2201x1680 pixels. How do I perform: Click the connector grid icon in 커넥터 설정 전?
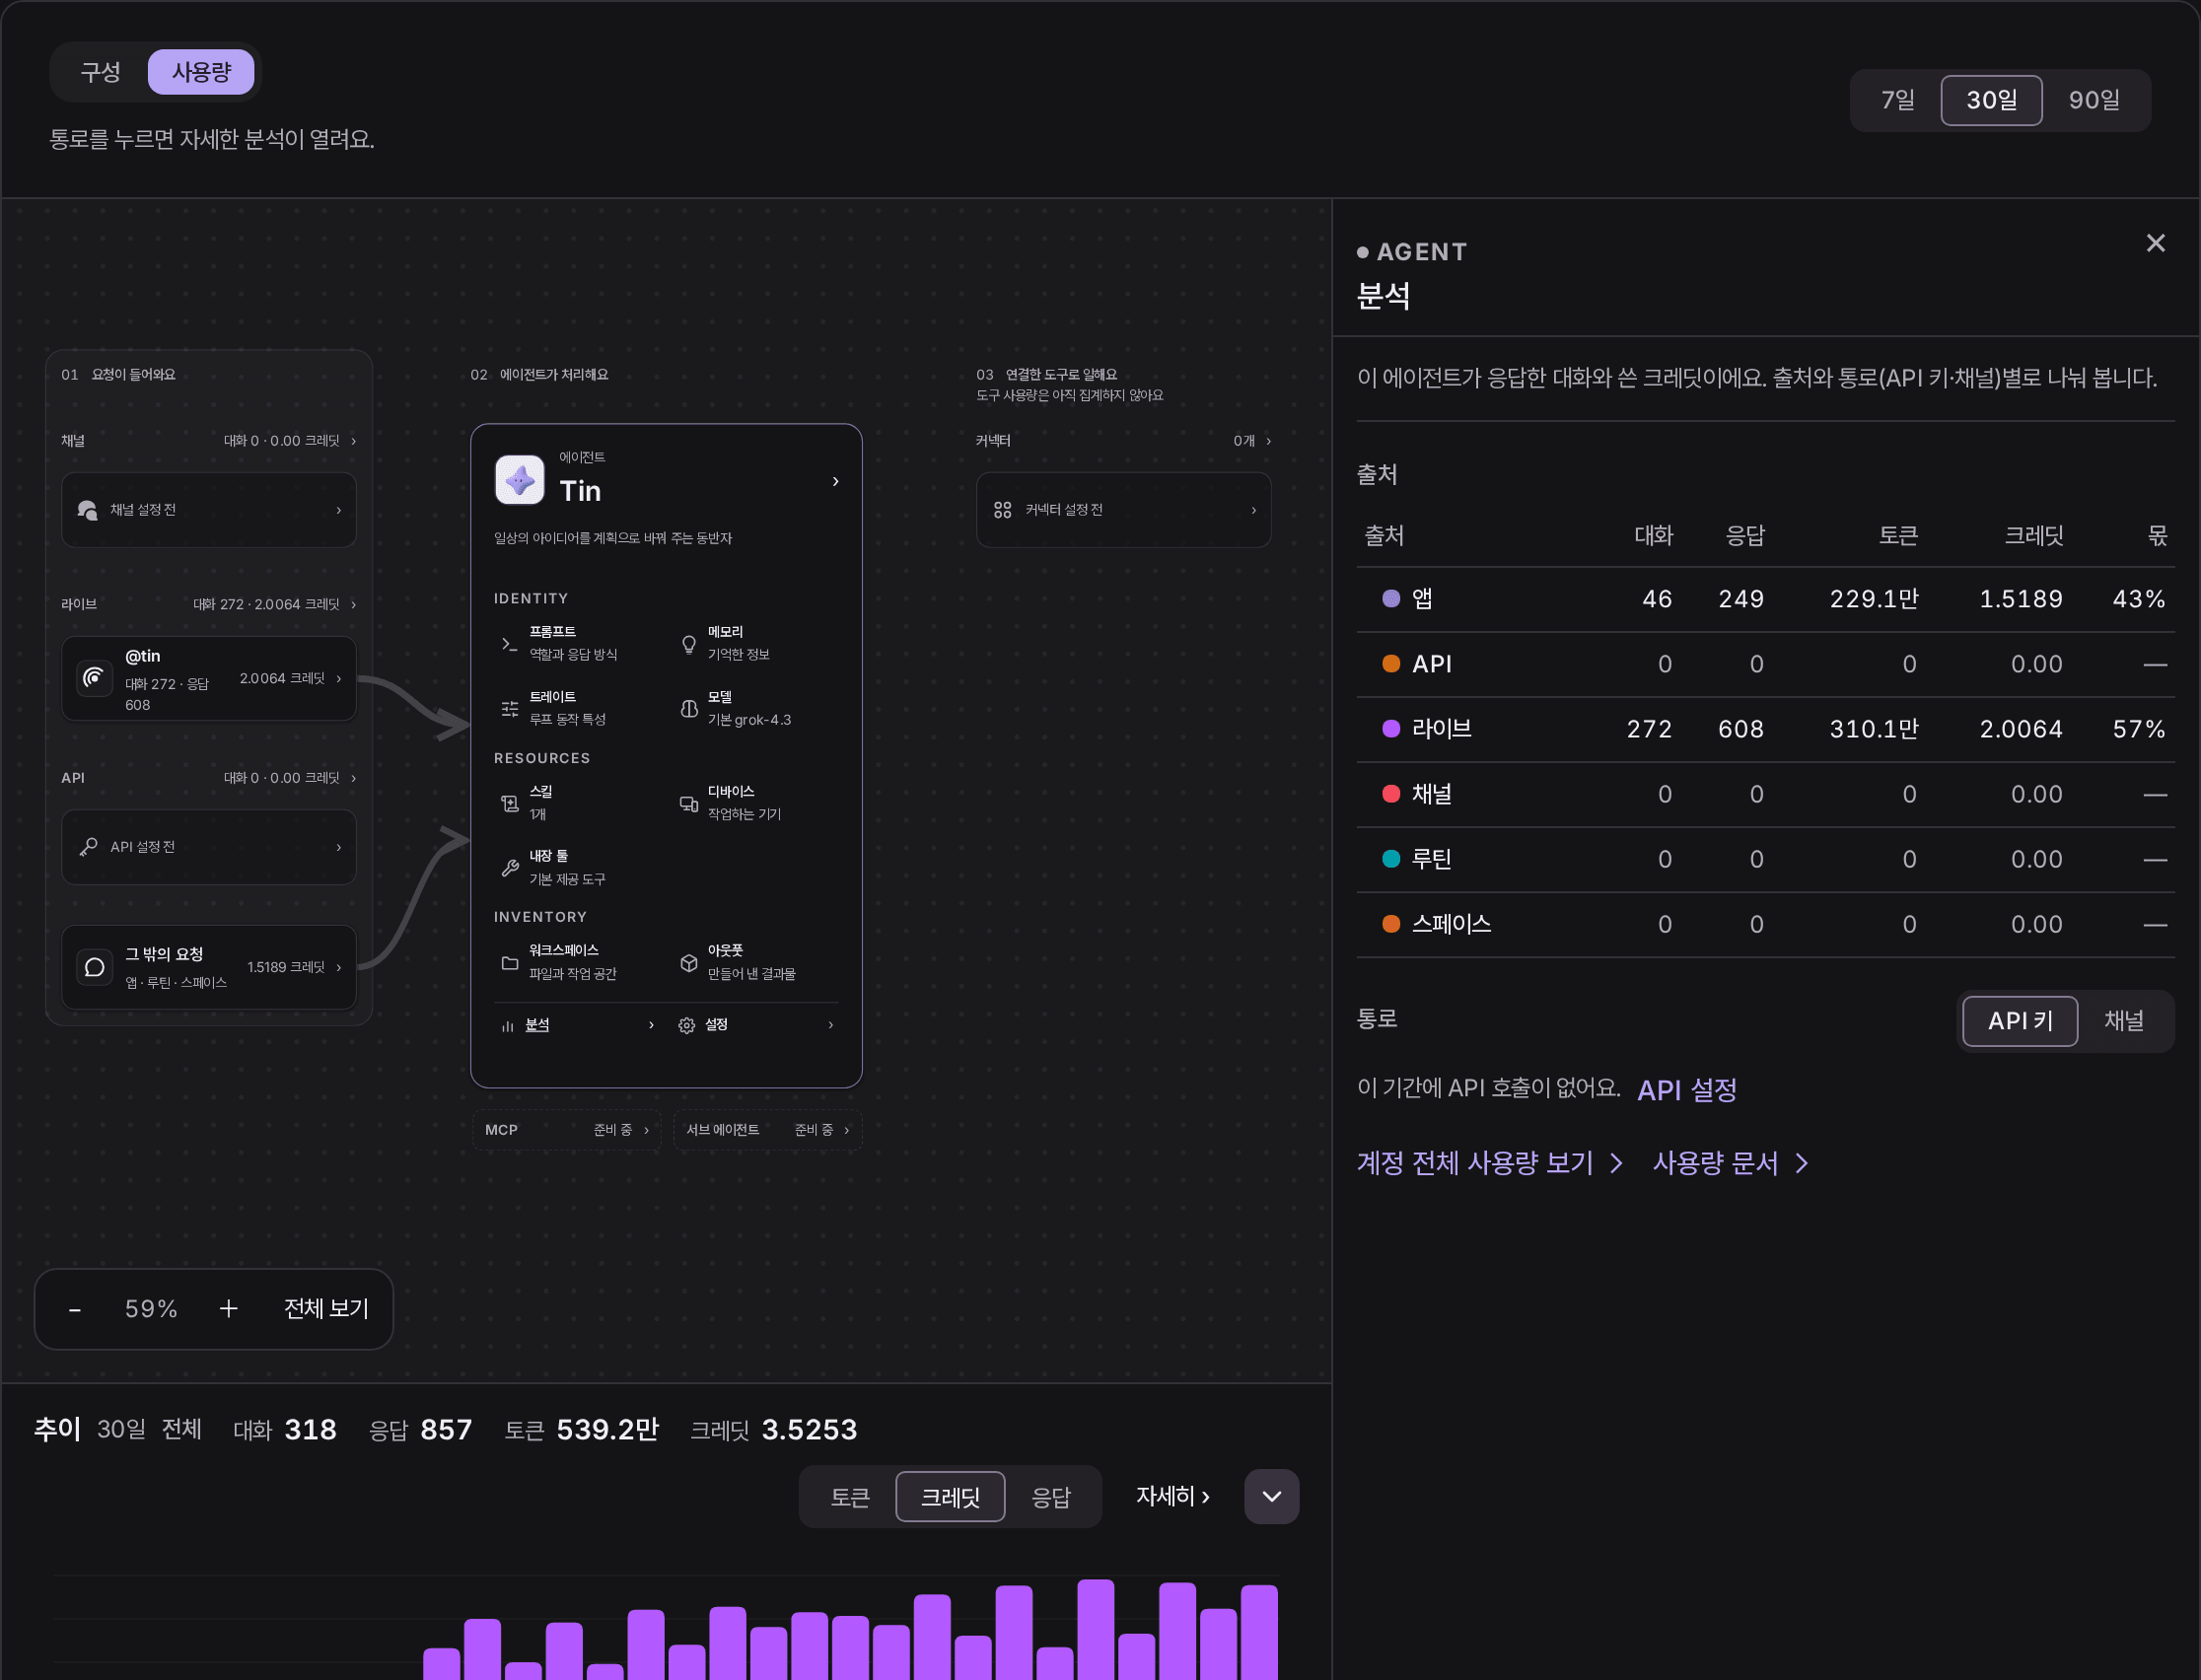(x=1003, y=510)
